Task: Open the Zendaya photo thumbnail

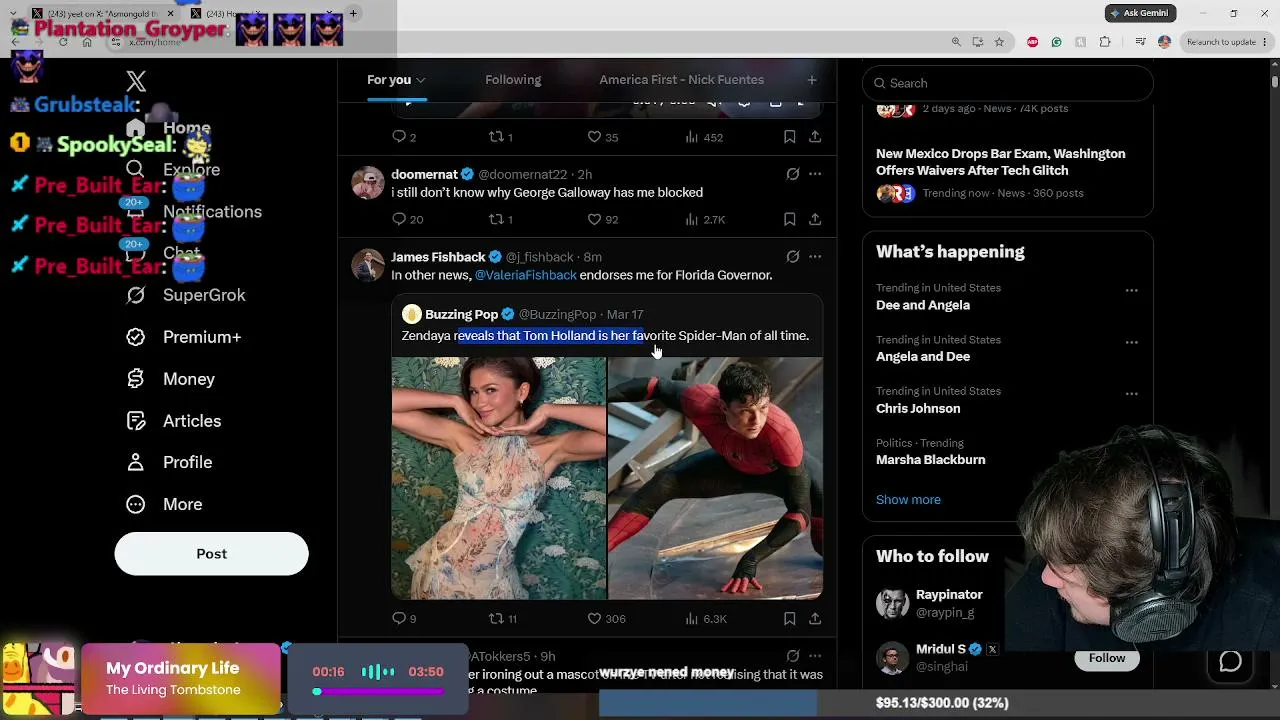Action: pyautogui.click(x=499, y=479)
